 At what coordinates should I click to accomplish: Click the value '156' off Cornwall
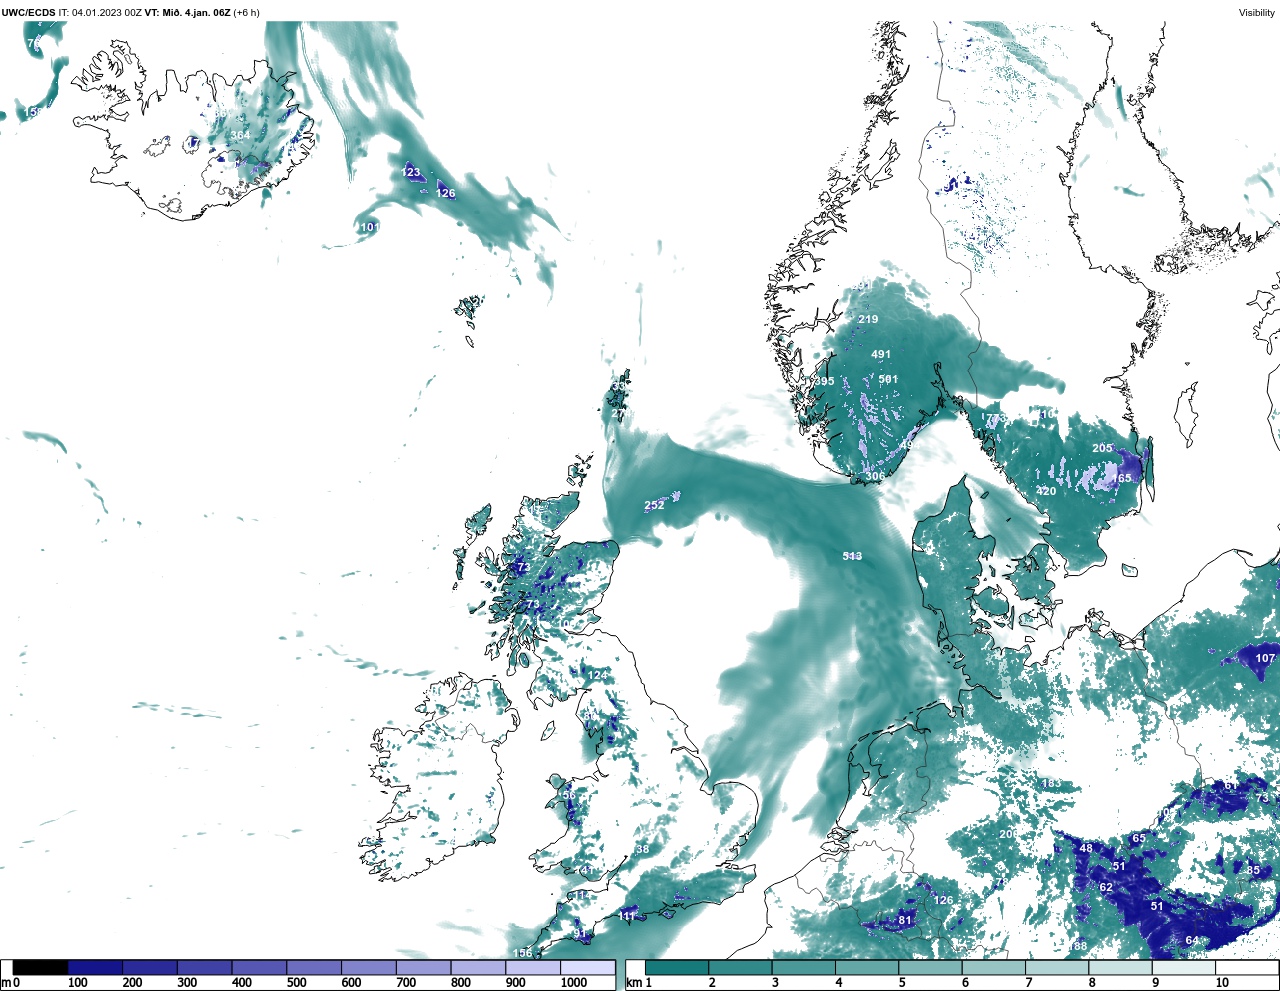pyautogui.click(x=523, y=953)
